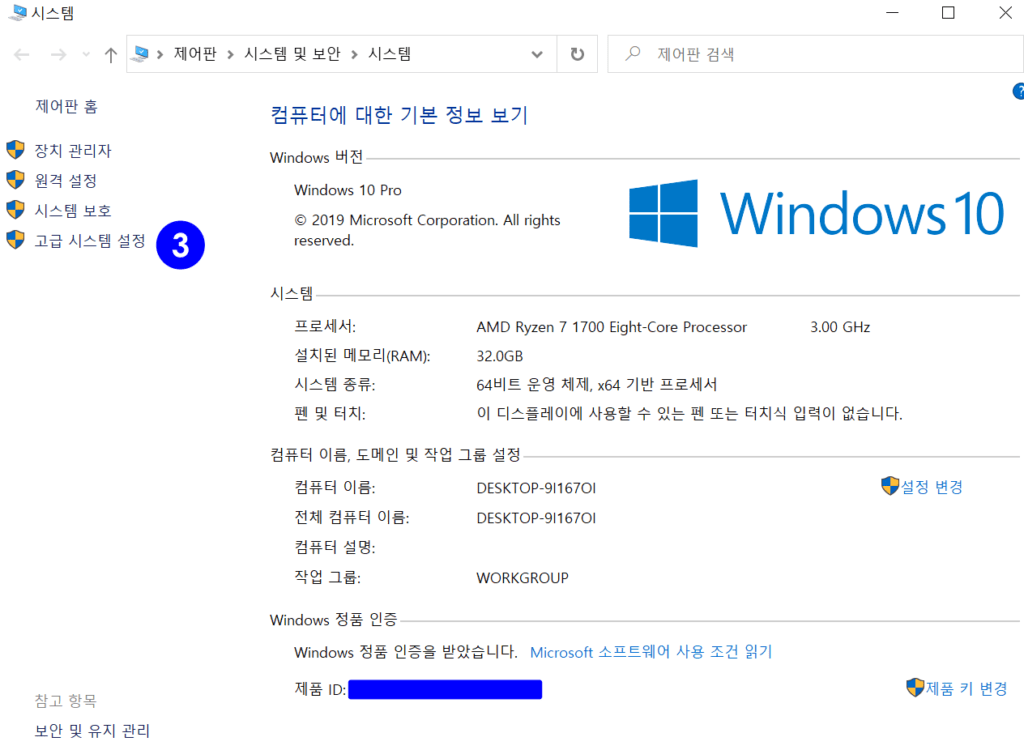Viewport: 1024px width, 750px height.
Task: Click the 제품 키 변경 link
Action: pyautogui.click(x=966, y=688)
